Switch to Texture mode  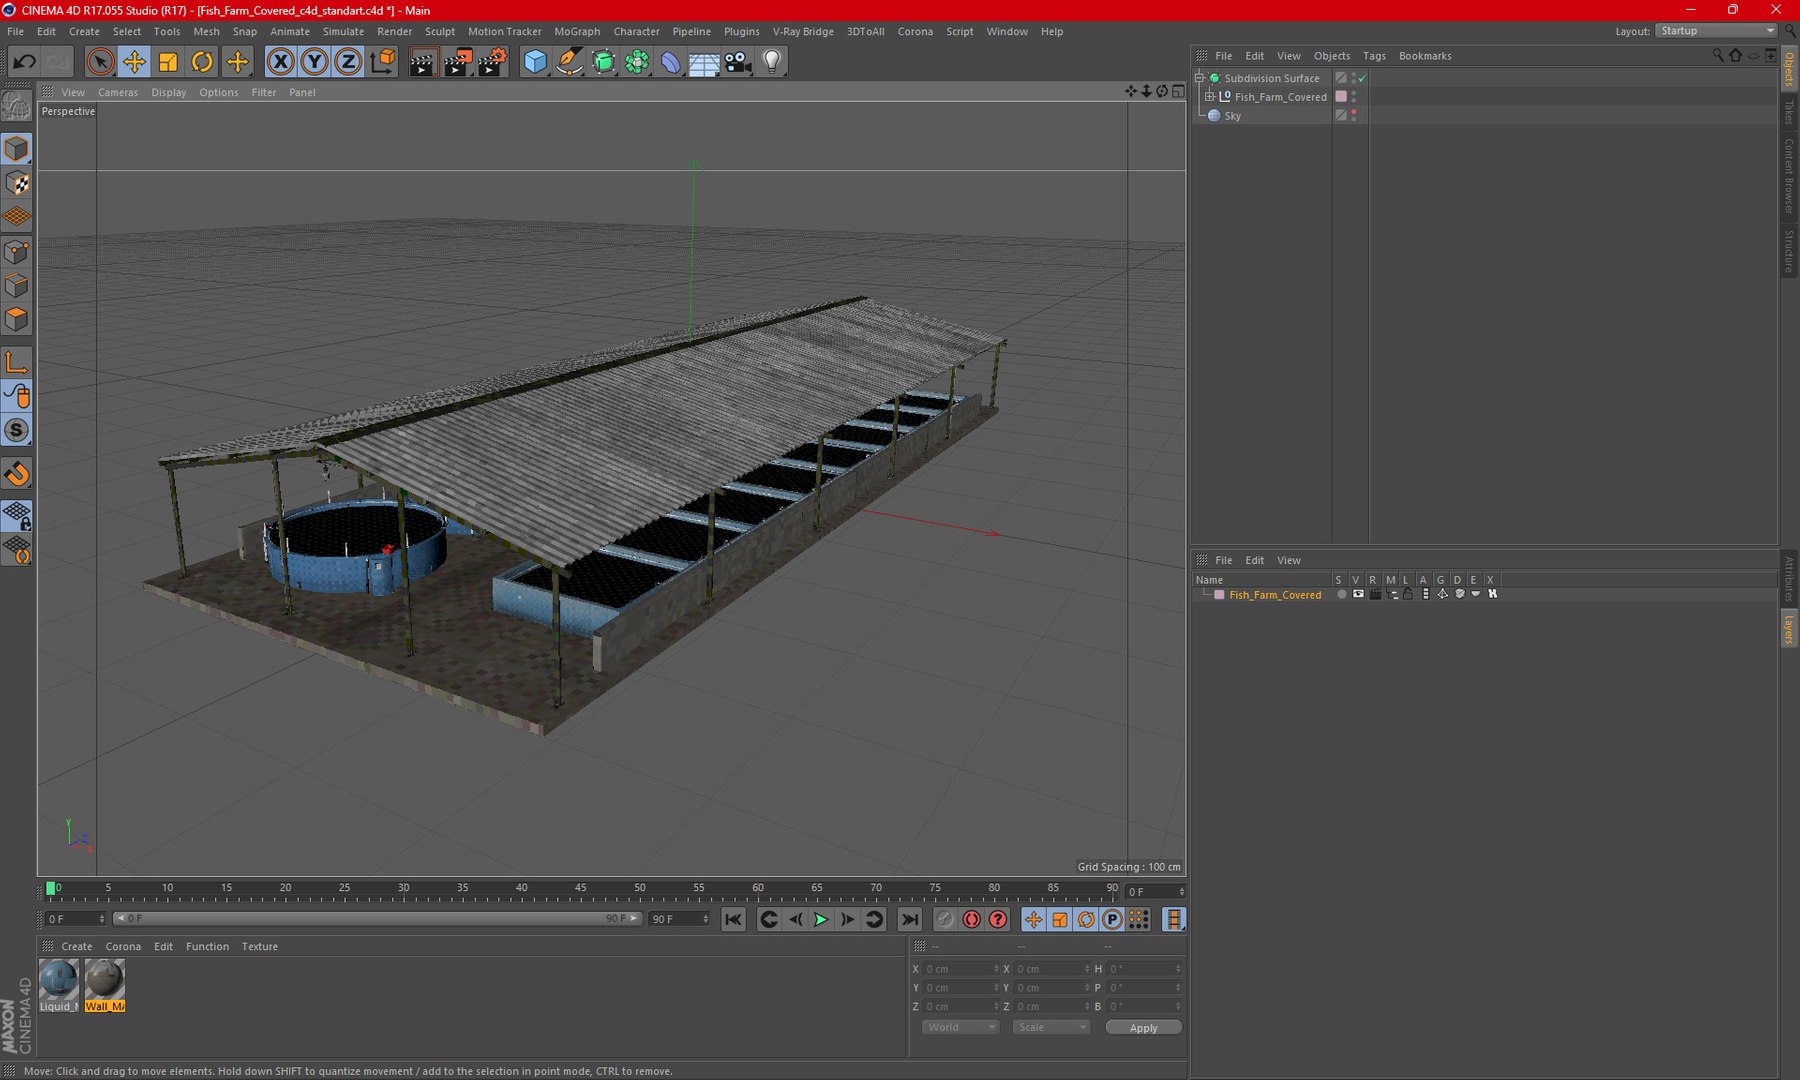(x=17, y=183)
